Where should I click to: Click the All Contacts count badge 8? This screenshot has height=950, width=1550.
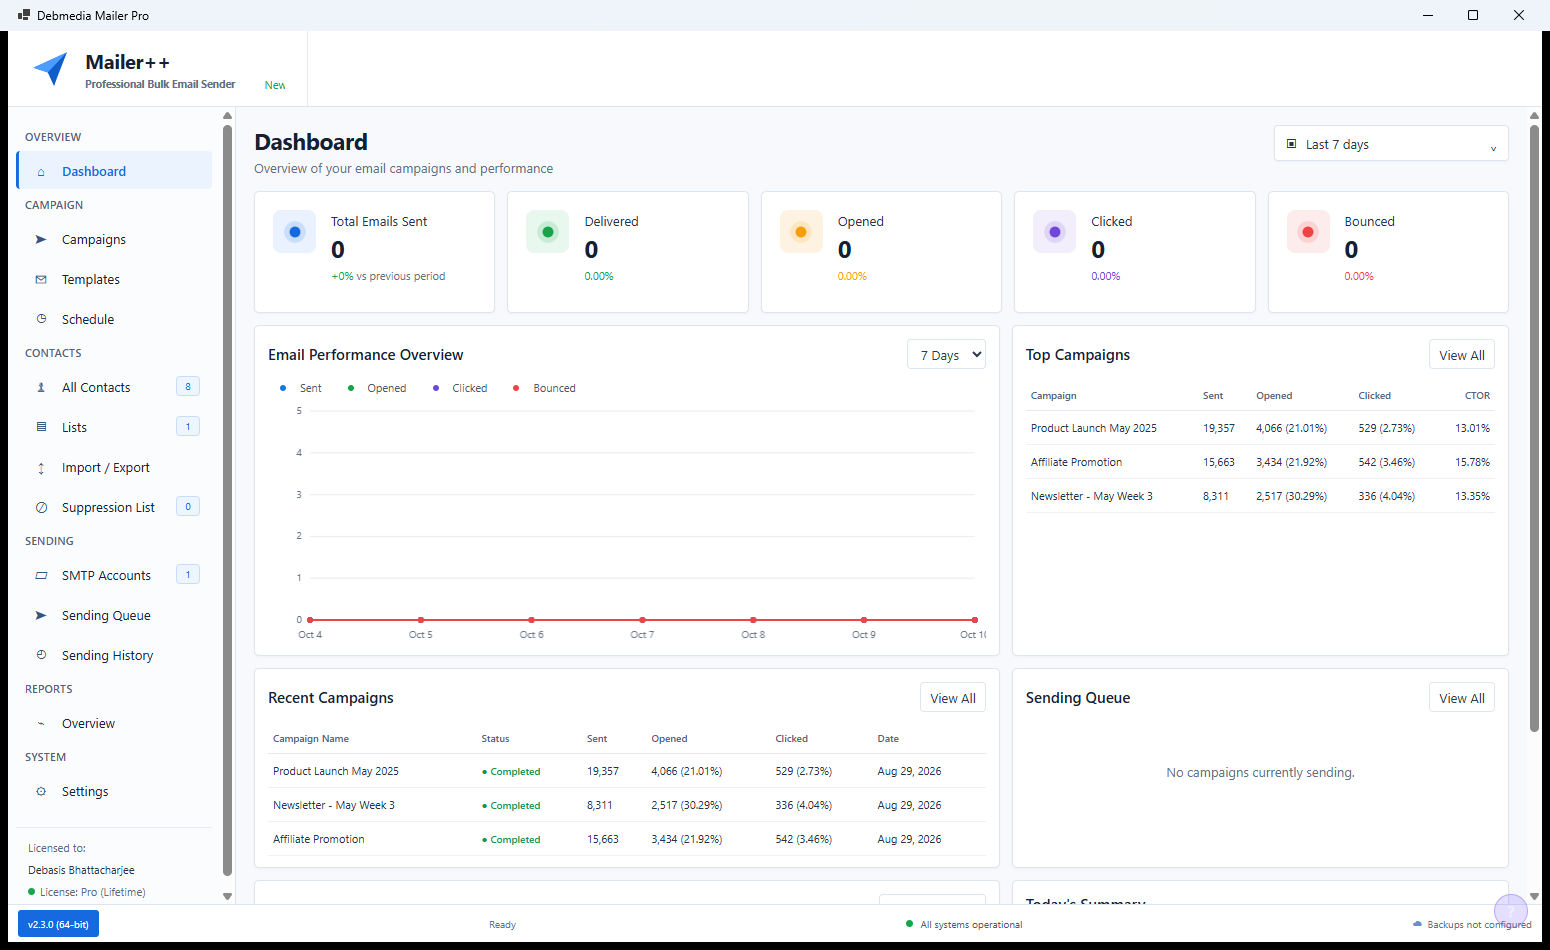click(x=188, y=387)
